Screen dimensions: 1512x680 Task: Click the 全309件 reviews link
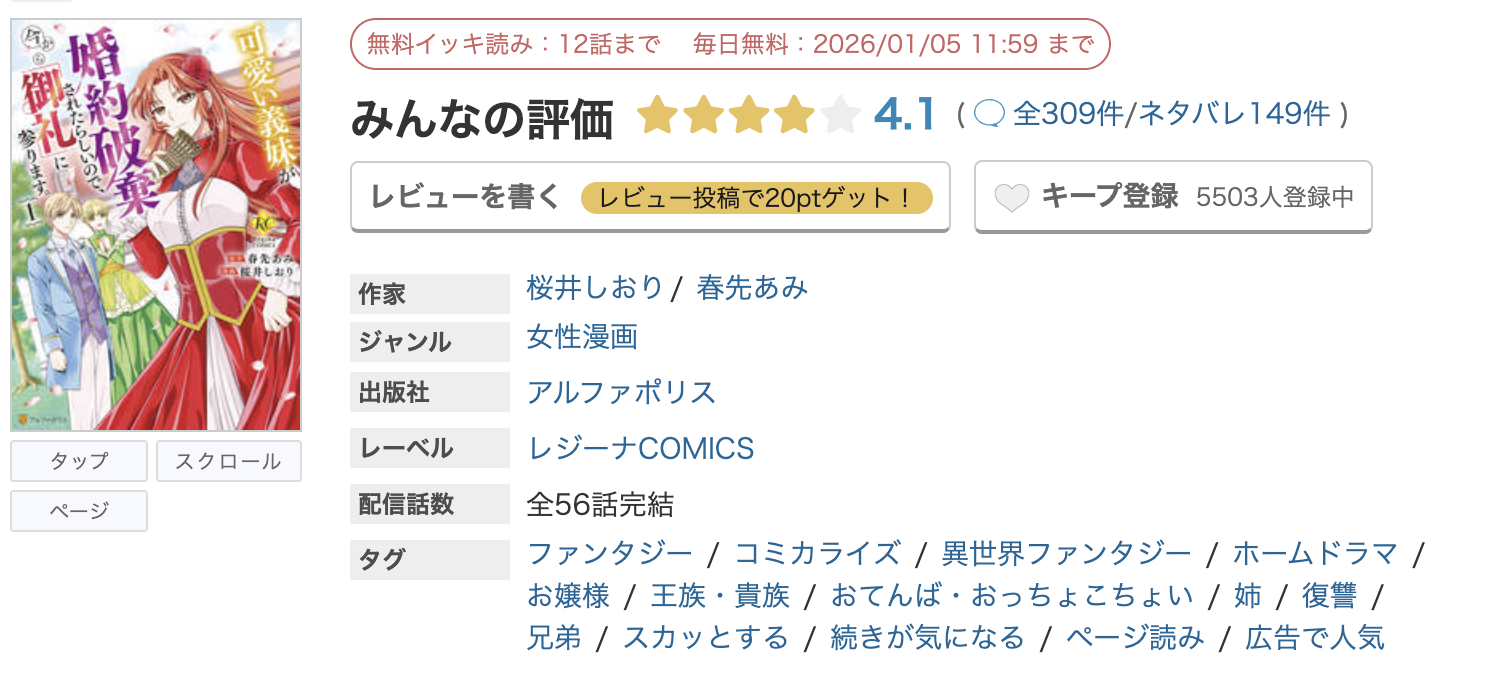1068,115
